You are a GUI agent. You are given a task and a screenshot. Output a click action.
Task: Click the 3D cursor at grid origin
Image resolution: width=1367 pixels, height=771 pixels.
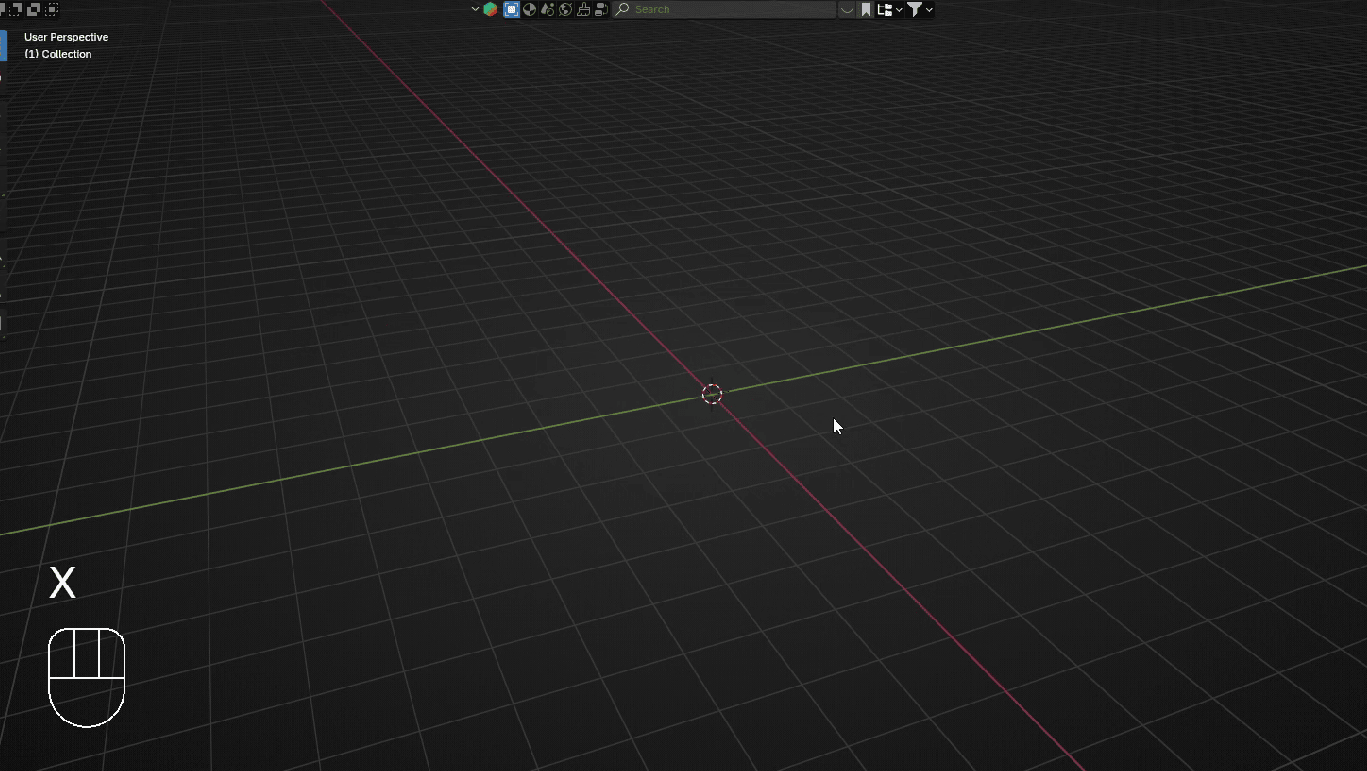tap(711, 394)
